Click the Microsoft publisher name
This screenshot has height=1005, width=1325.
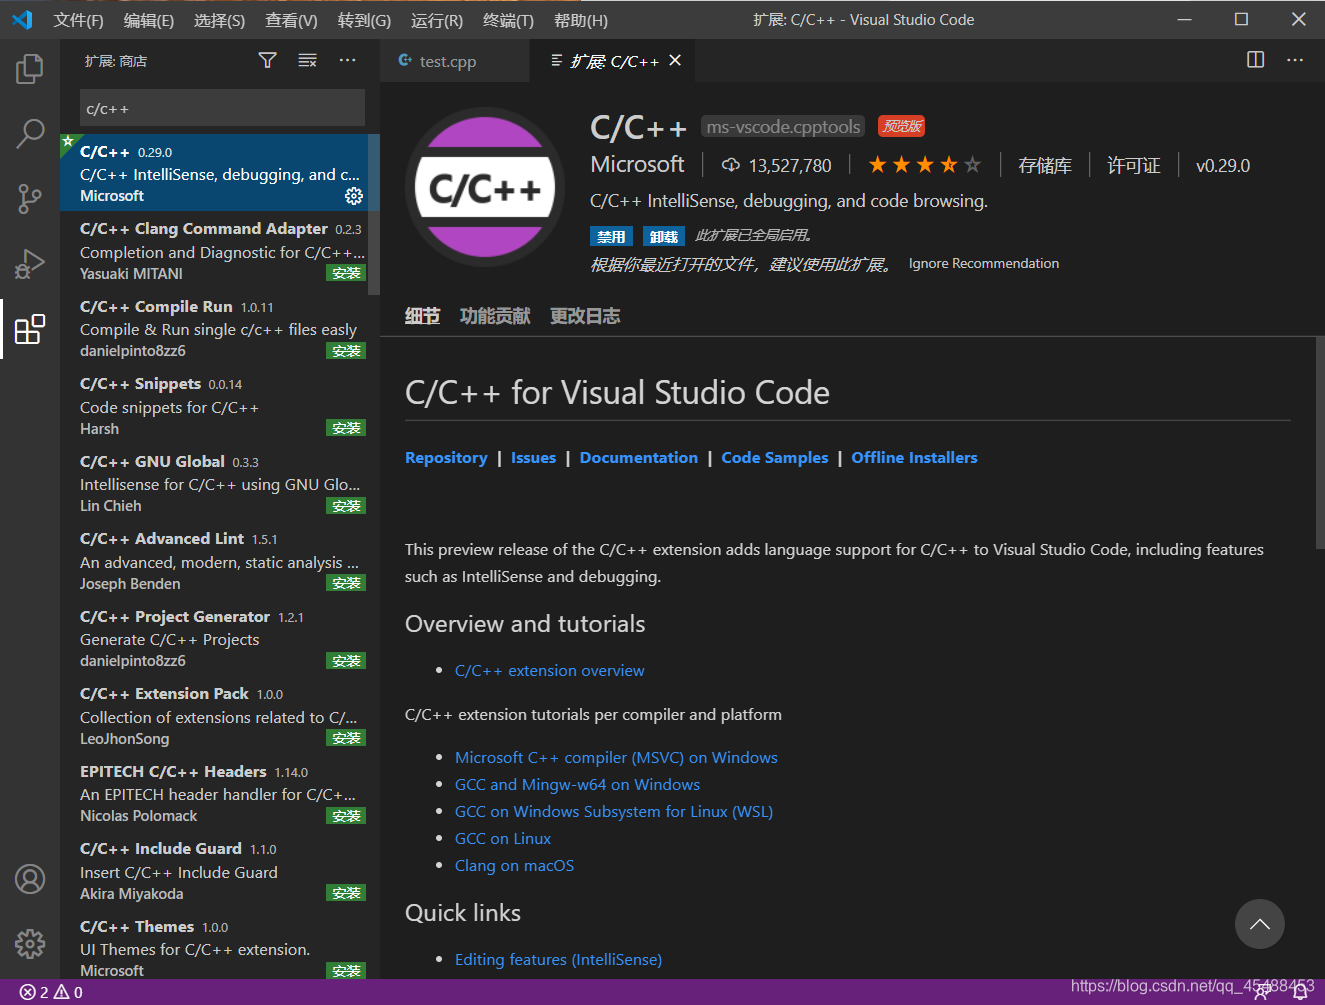pos(637,164)
